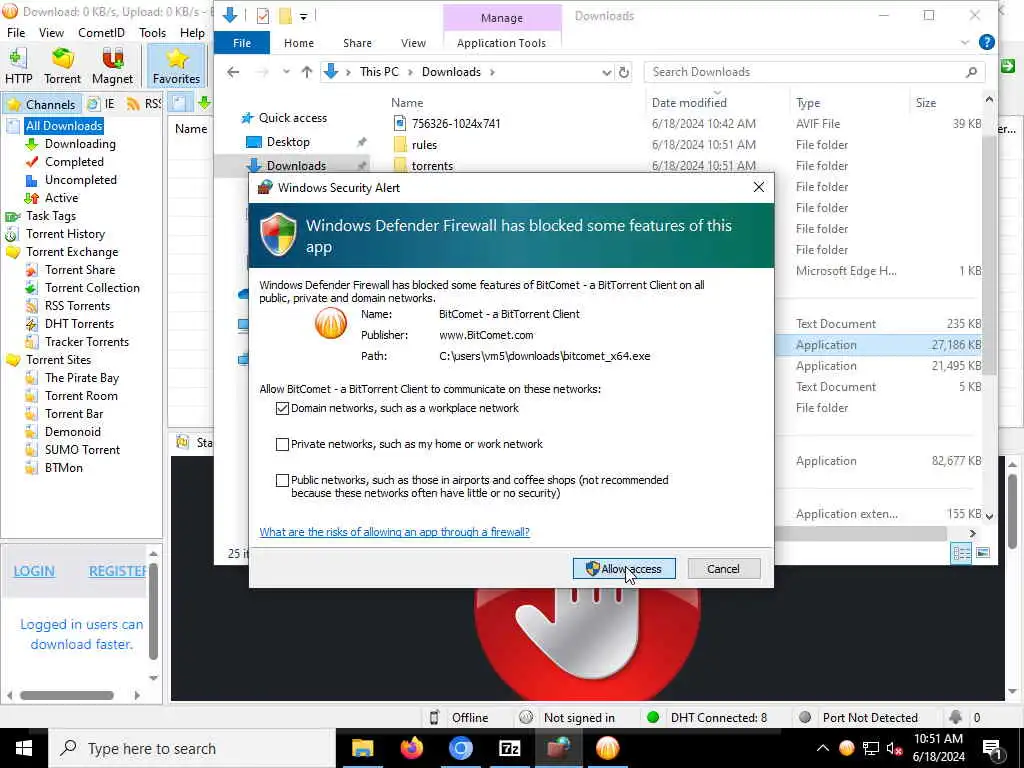Show hidden system tray icons chevron
The width and height of the screenshot is (1024, 768).
(823, 748)
